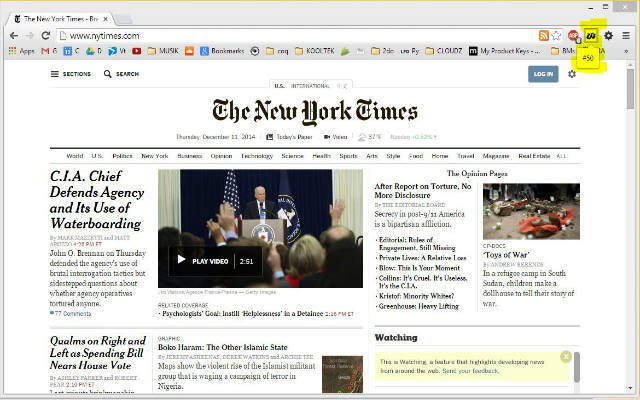Select the World section
The height and width of the screenshot is (400, 640).
click(x=75, y=156)
